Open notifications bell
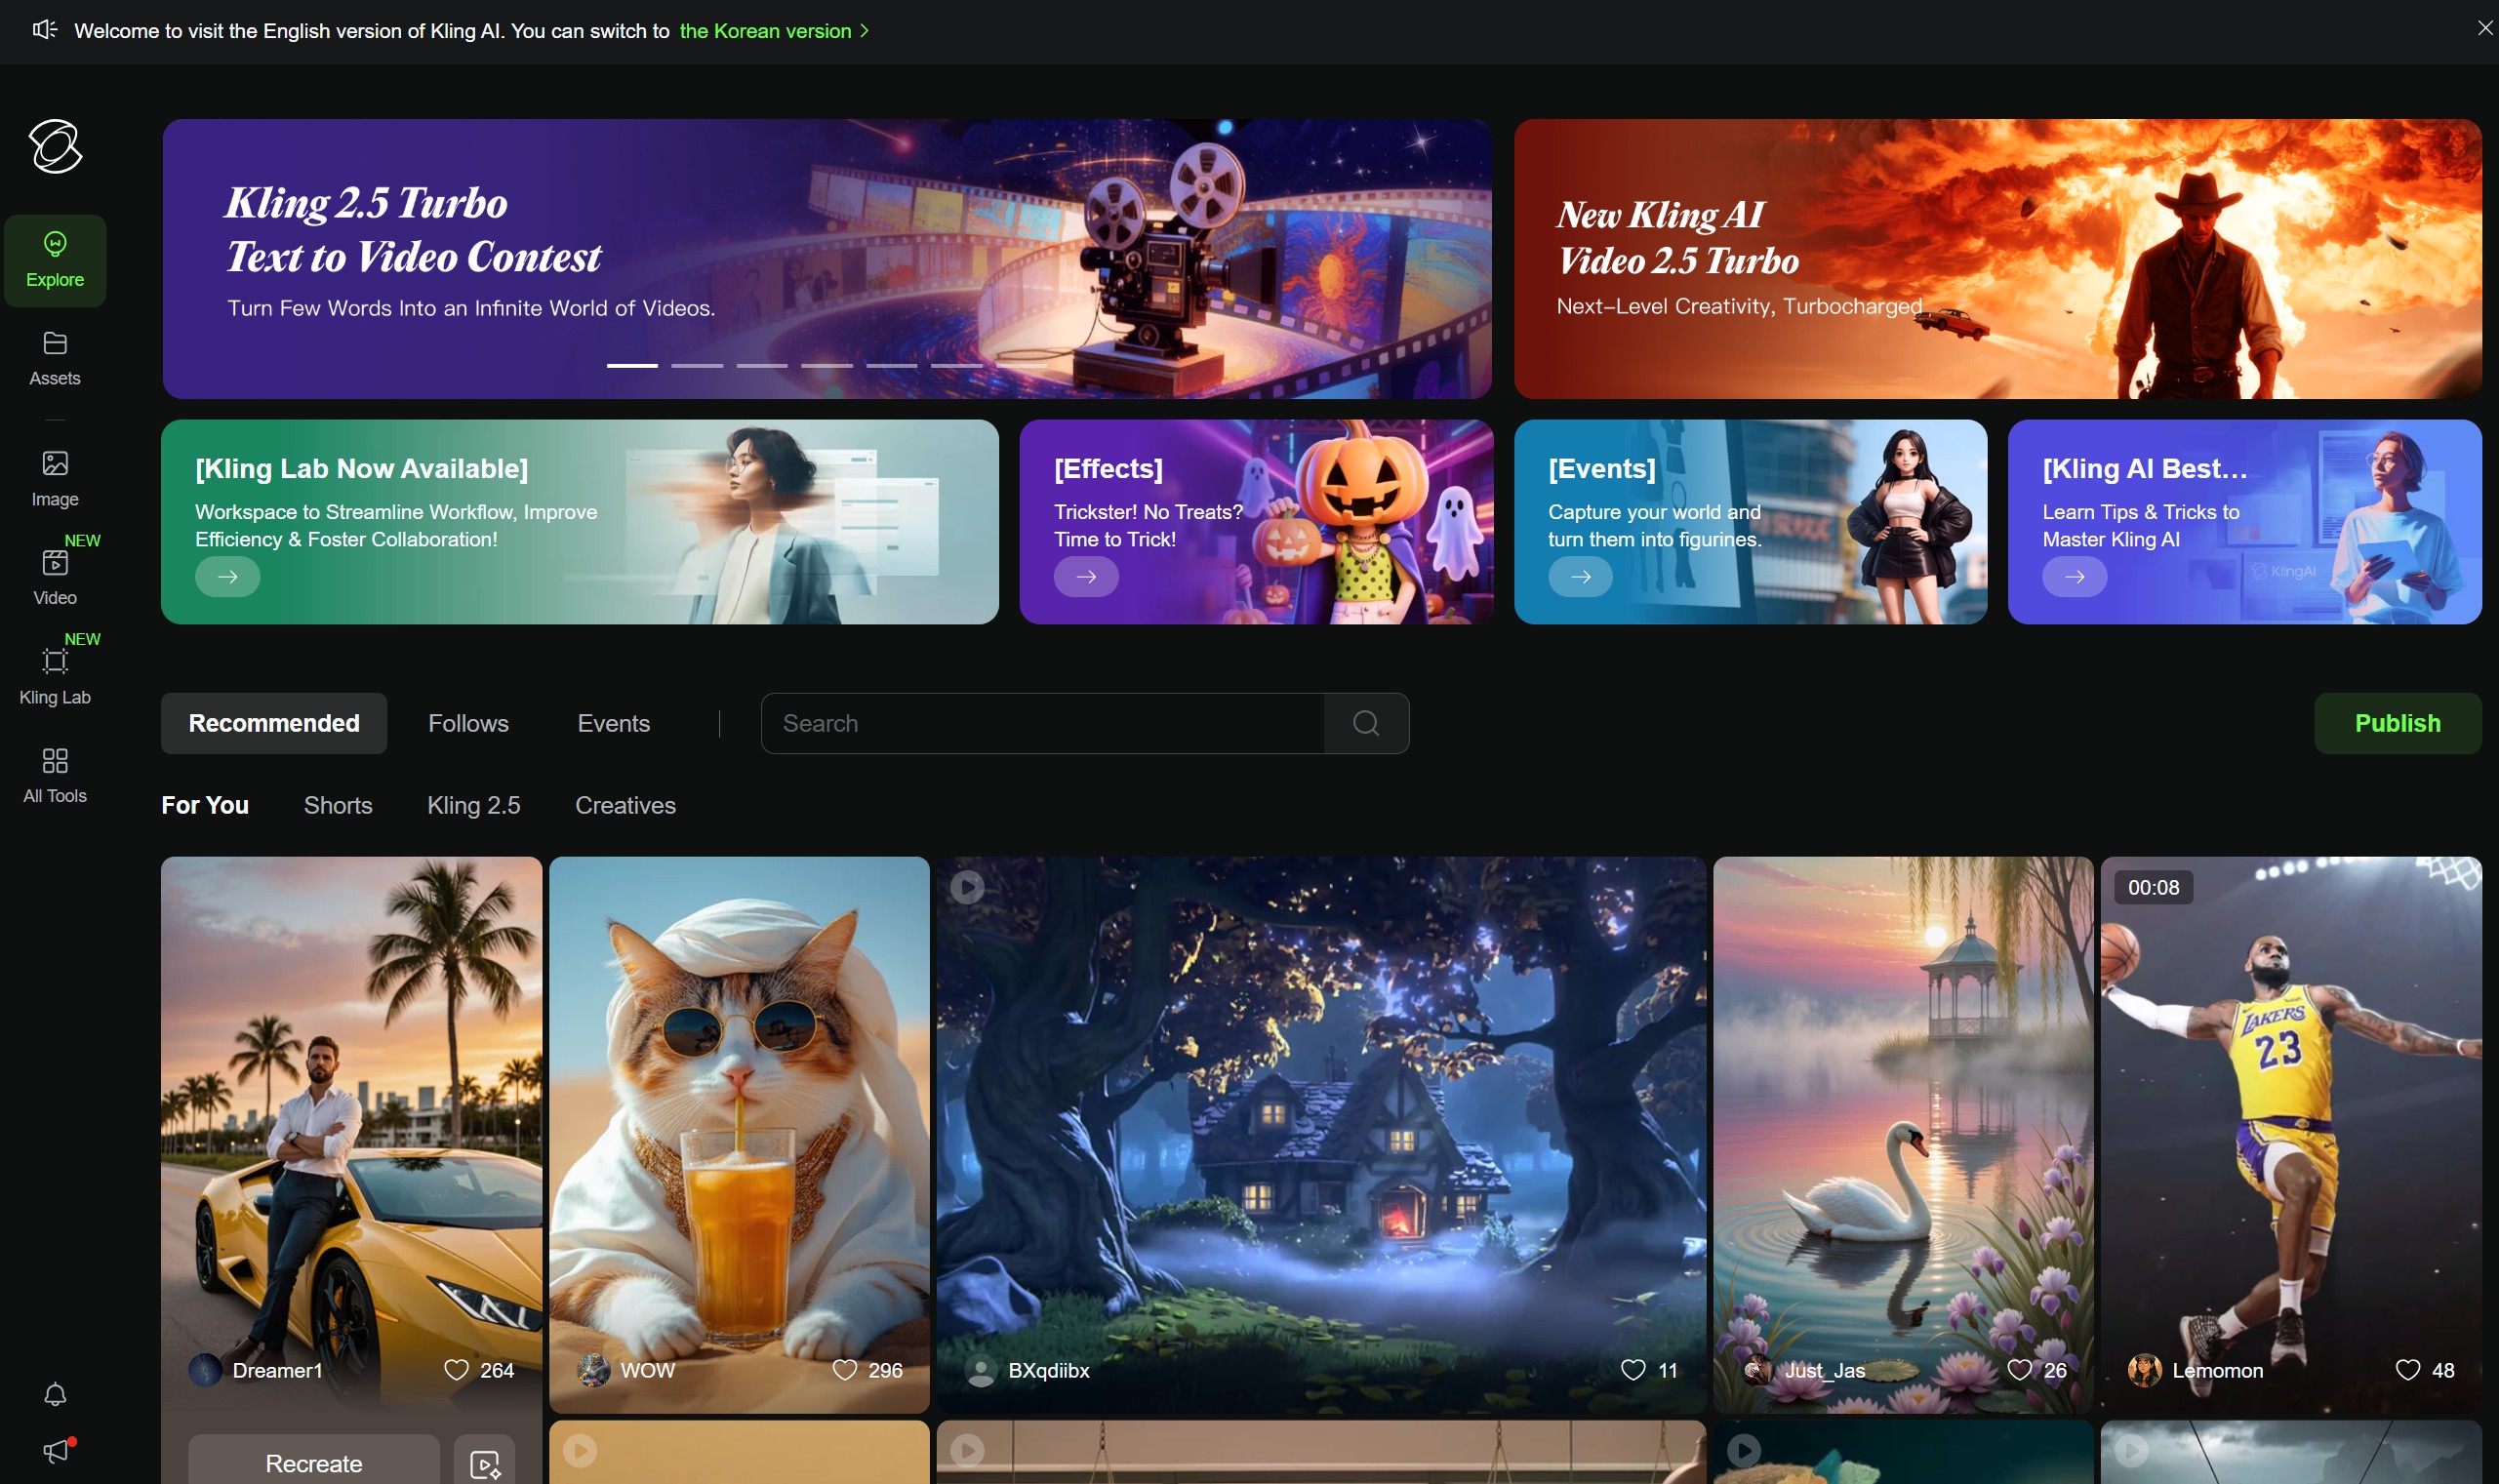The height and width of the screenshot is (1484, 2499). (x=54, y=1394)
